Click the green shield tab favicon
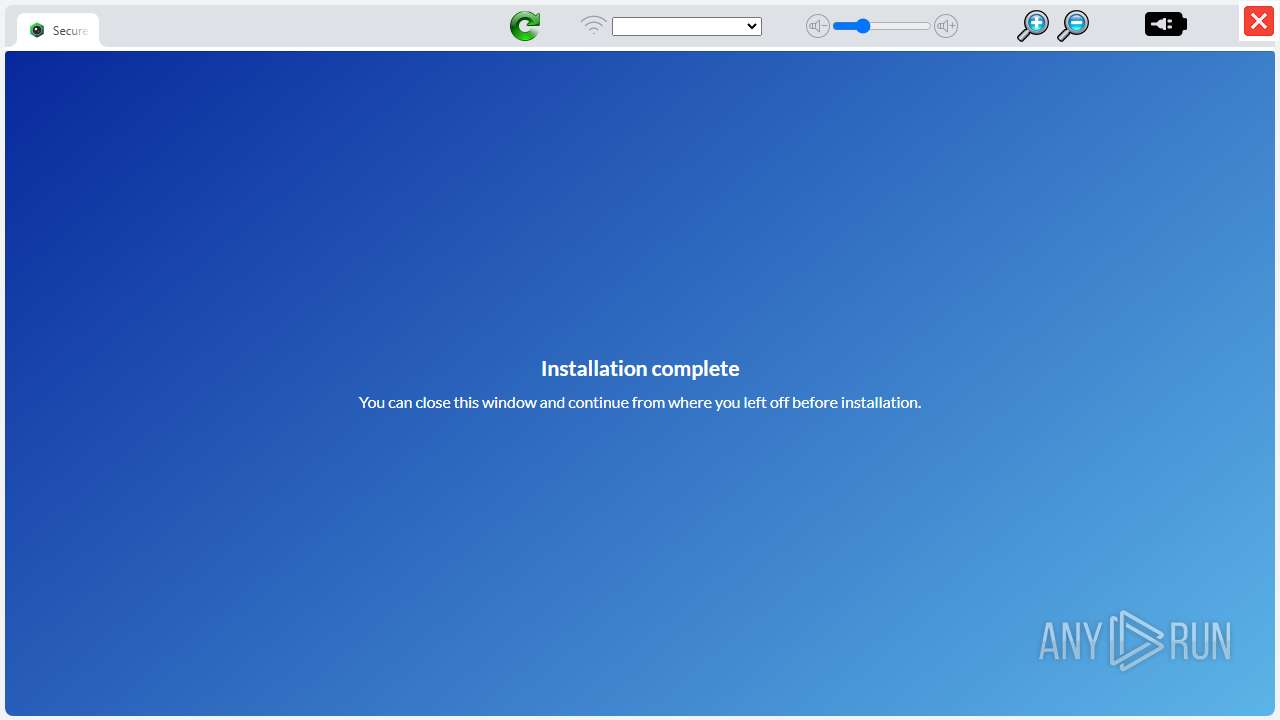Viewport: 1280px width, 720px height. coord(37,30)
